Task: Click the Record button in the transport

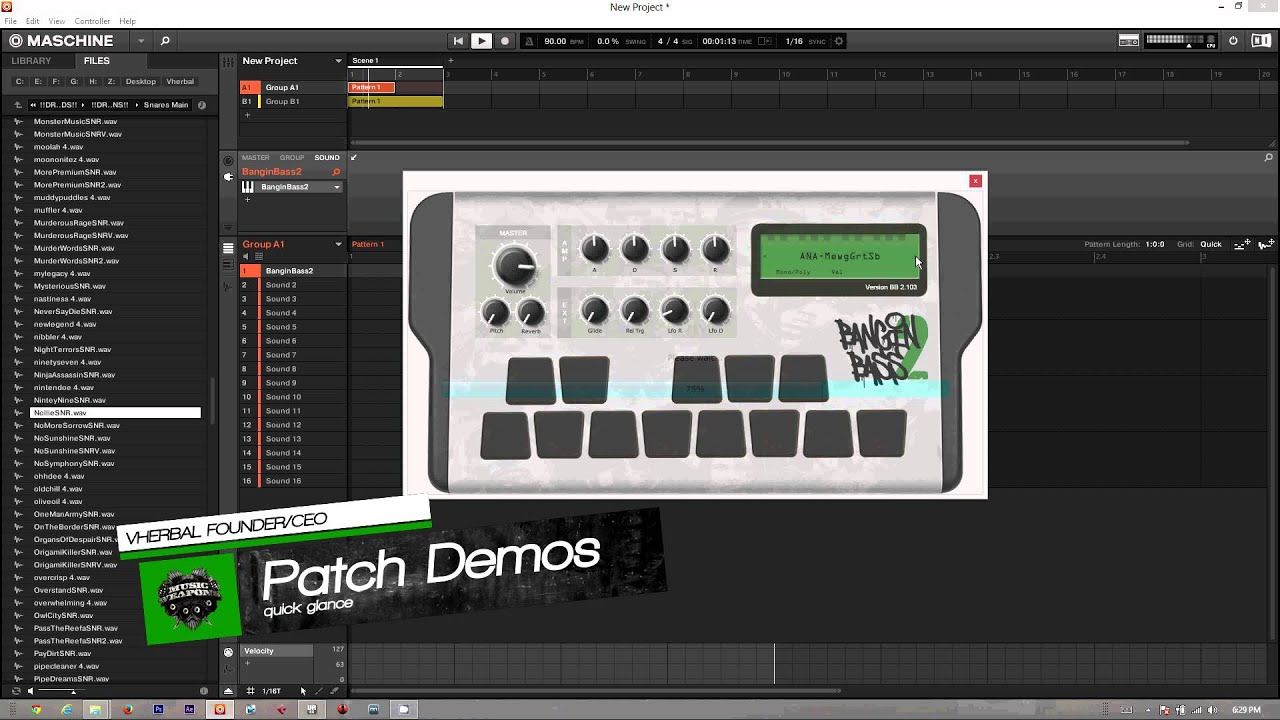Action: point(505,41)
